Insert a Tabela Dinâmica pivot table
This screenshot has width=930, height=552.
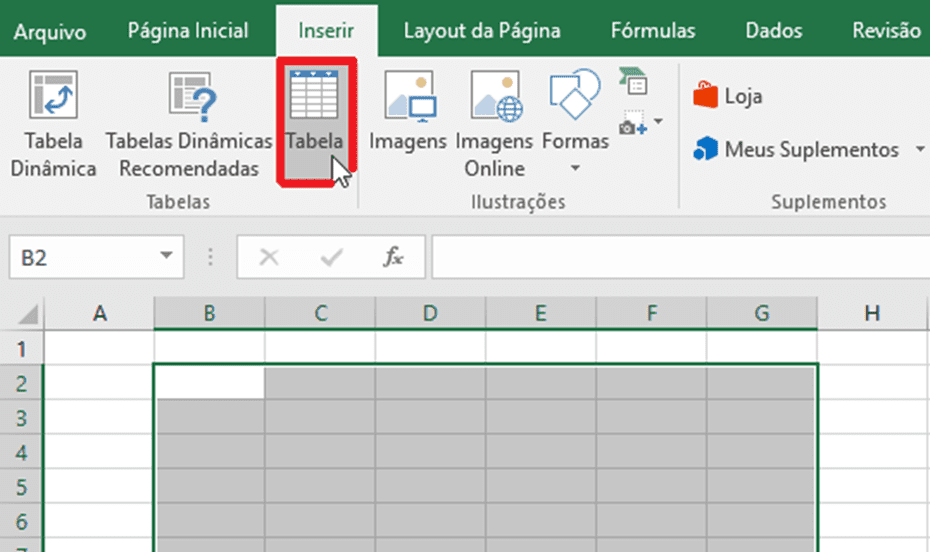[53, 125]
